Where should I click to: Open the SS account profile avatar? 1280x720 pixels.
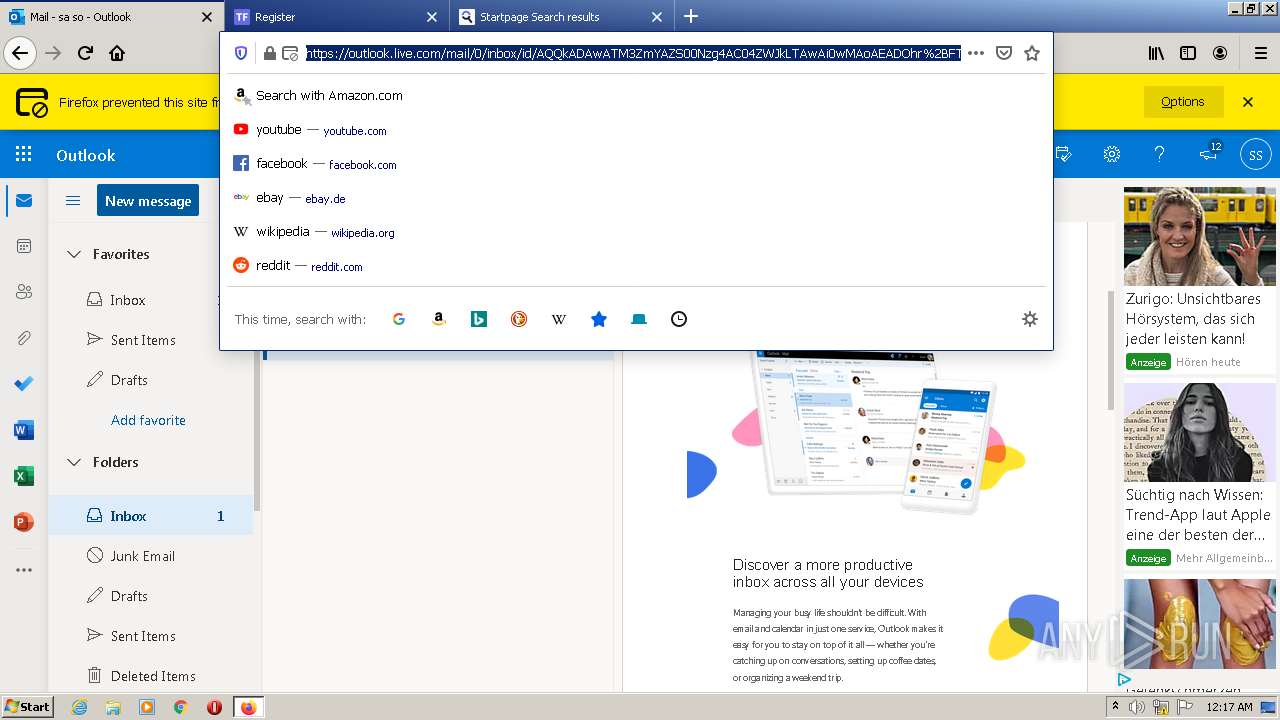1256,155
